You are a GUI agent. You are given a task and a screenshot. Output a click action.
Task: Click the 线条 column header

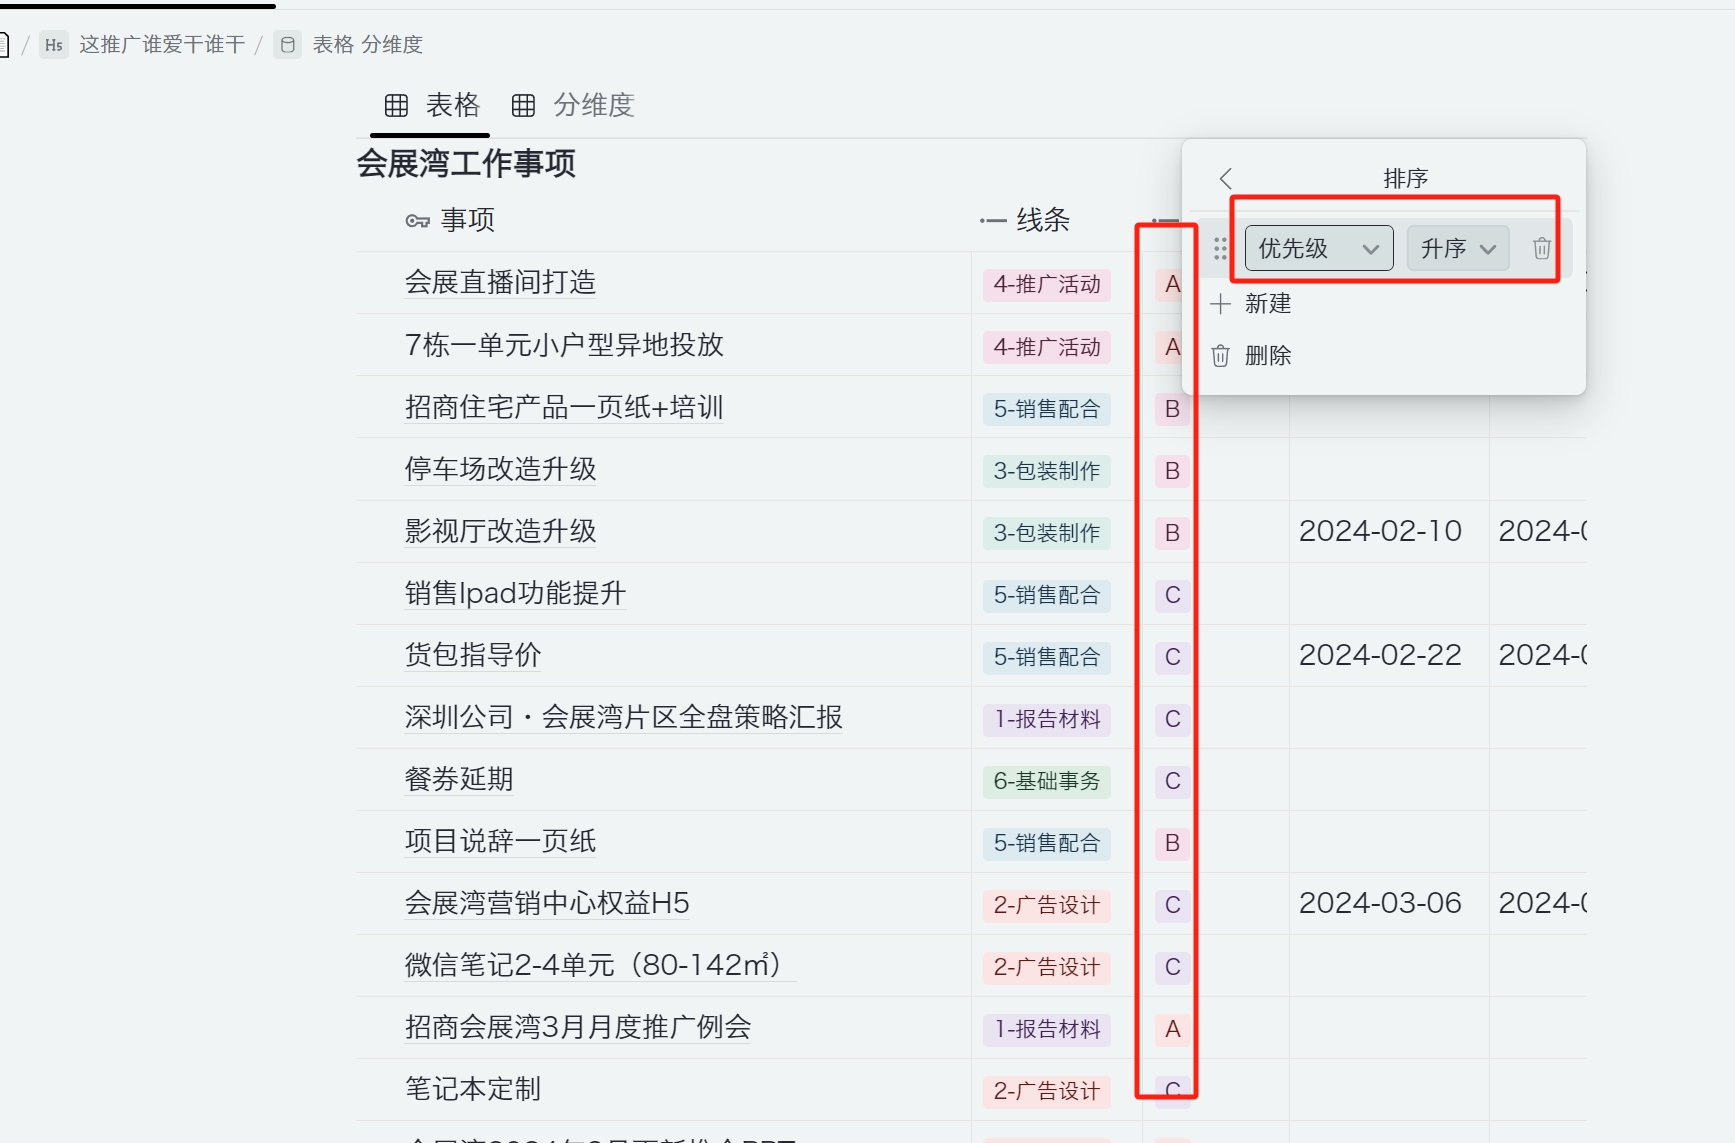click(x=1025, y=220)
